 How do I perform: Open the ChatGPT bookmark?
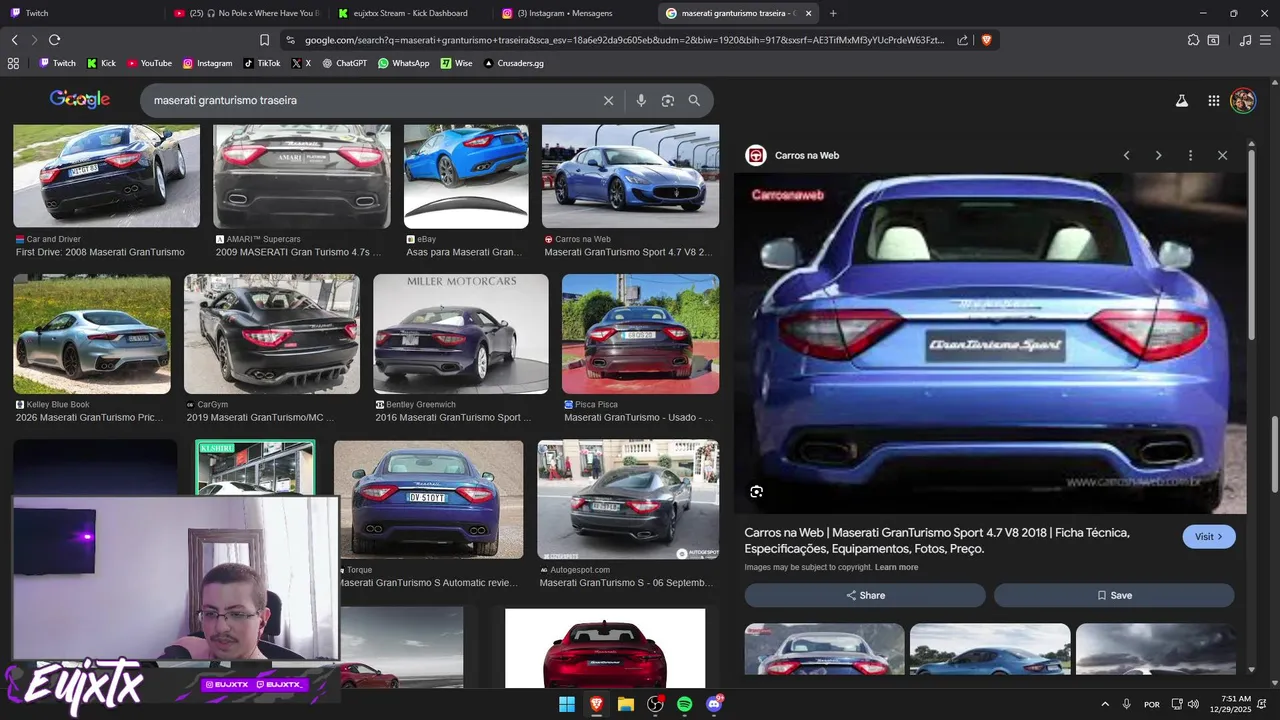[x=344, y=63]
